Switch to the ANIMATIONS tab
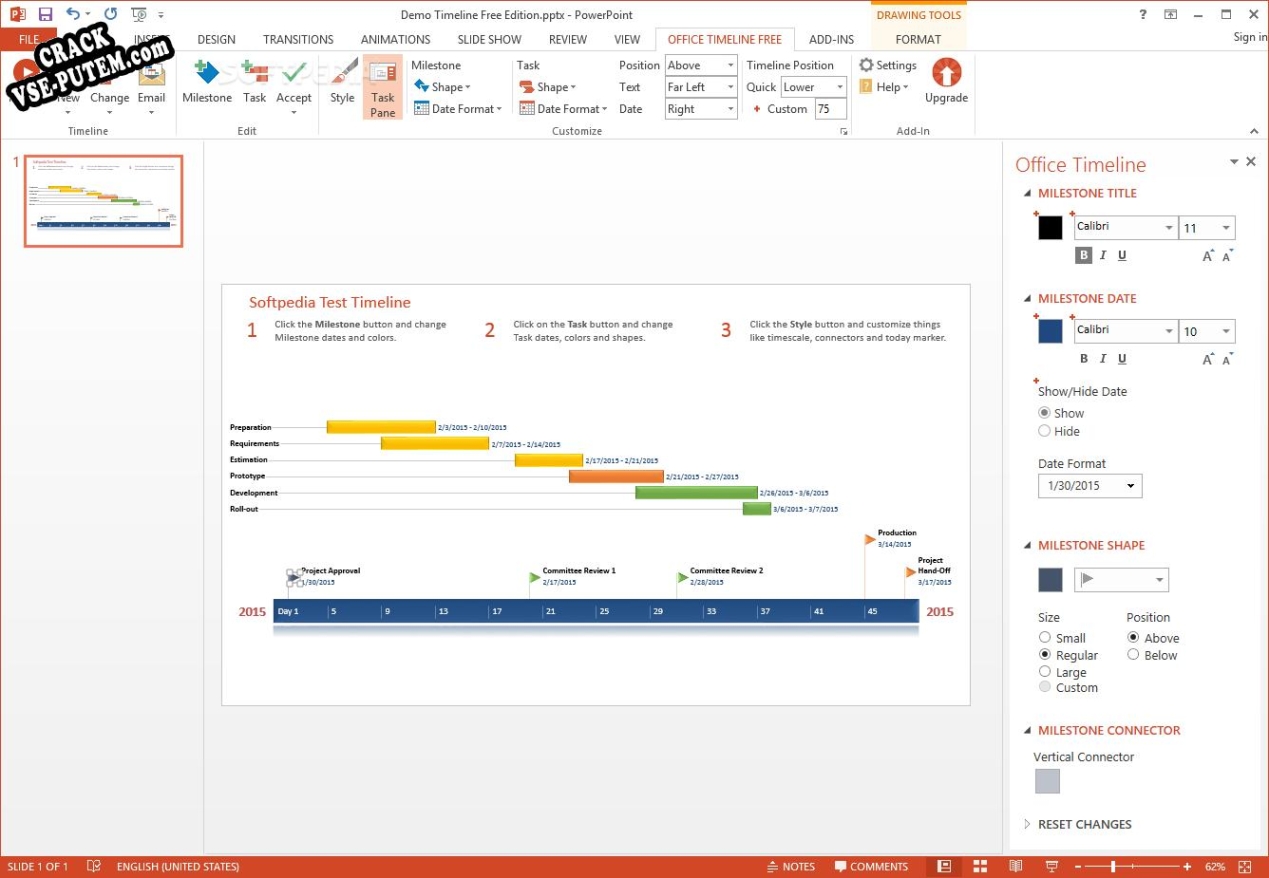Viewport: 1269px width, 878px height. point(395,39)
